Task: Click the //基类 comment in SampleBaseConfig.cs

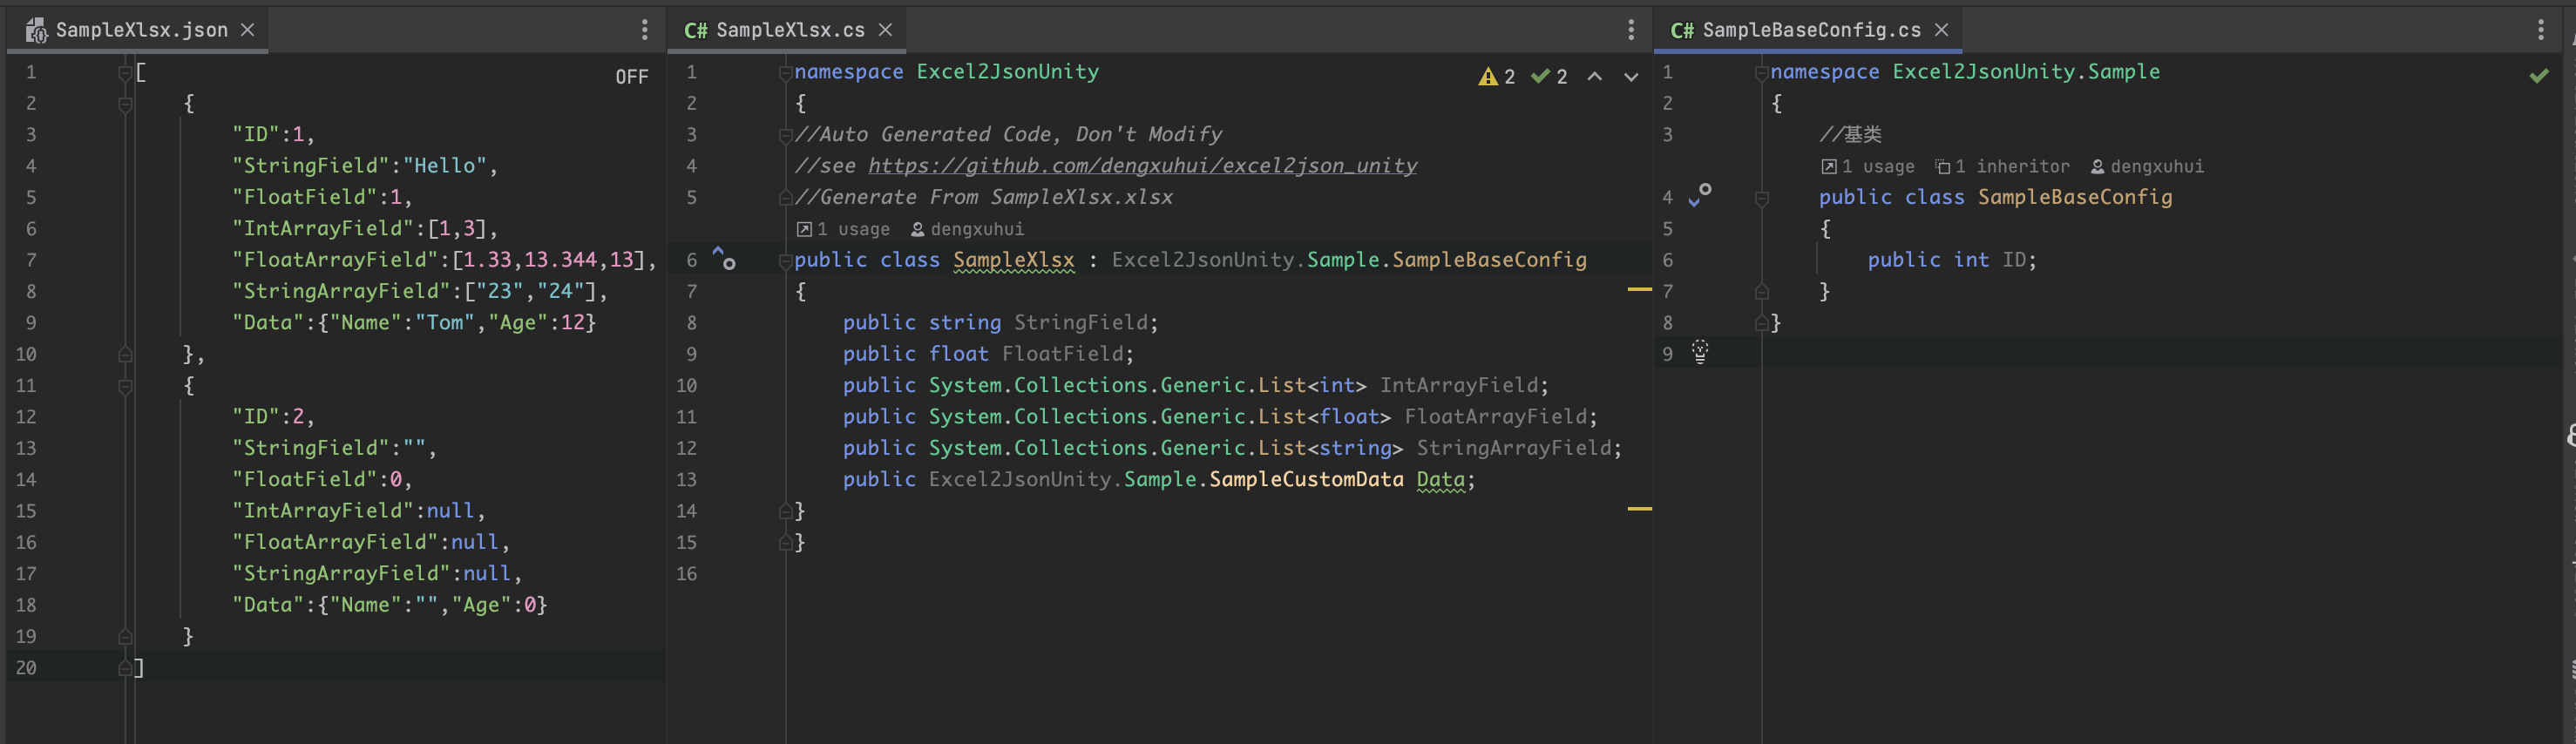Action: (x=1850, y=135)
